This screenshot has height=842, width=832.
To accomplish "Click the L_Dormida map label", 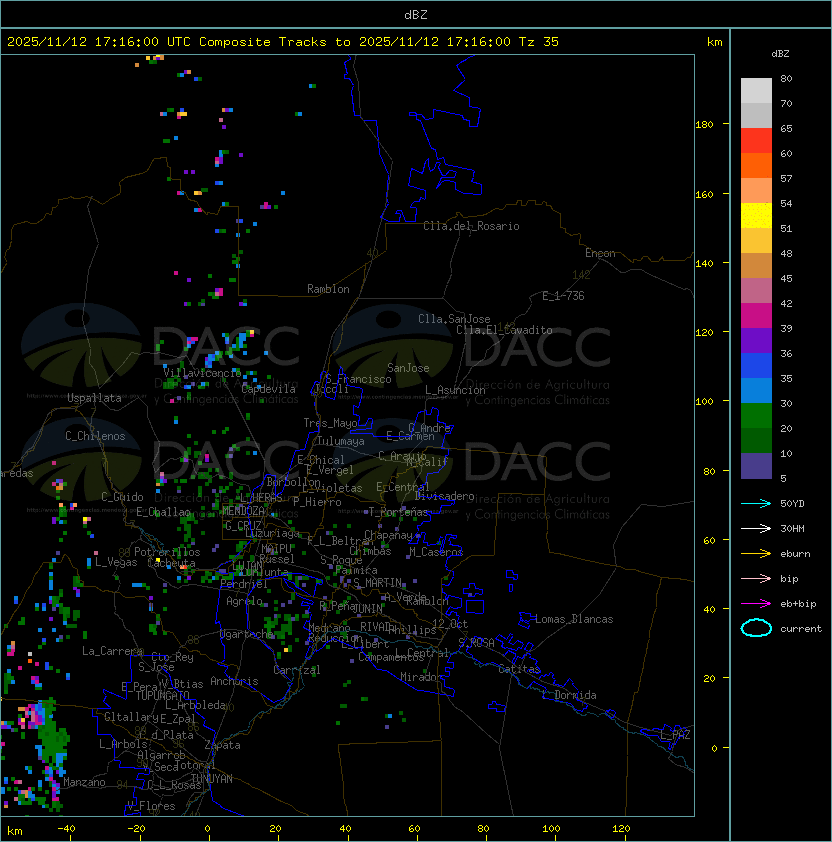I will (569, 695).
